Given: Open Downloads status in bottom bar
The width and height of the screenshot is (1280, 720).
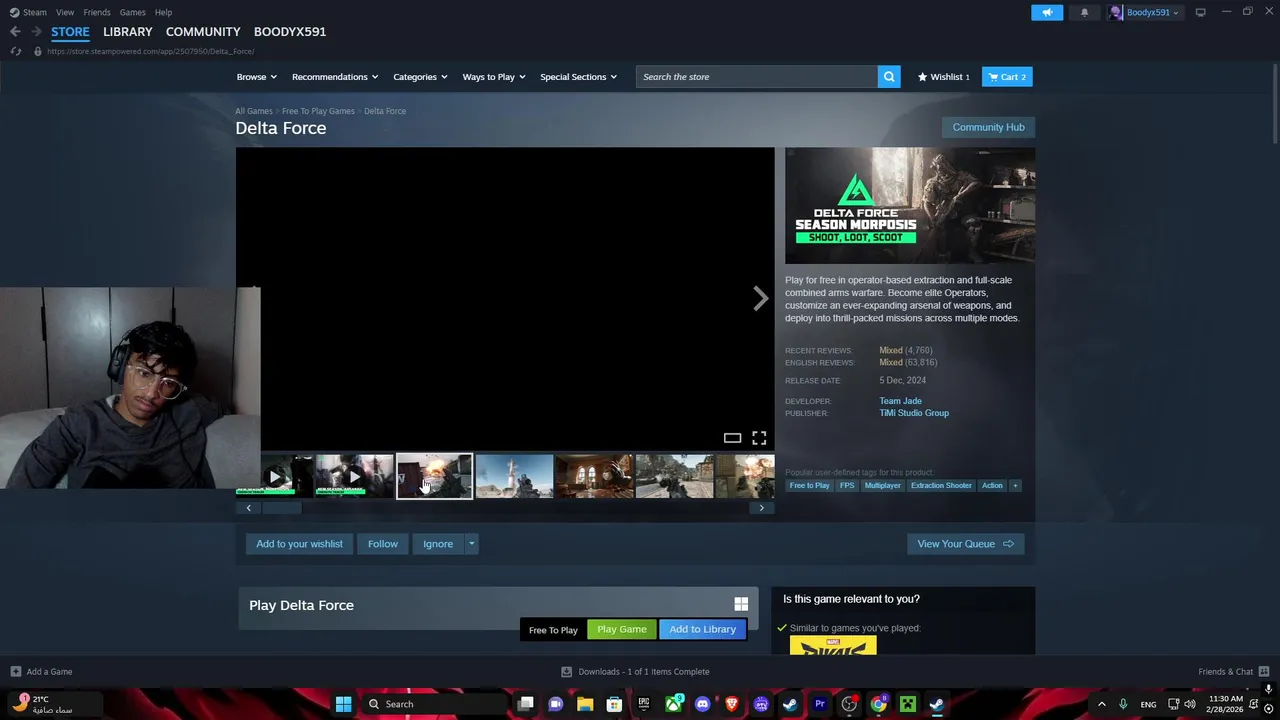Looking at the screenshot, I should coord(635,671).
